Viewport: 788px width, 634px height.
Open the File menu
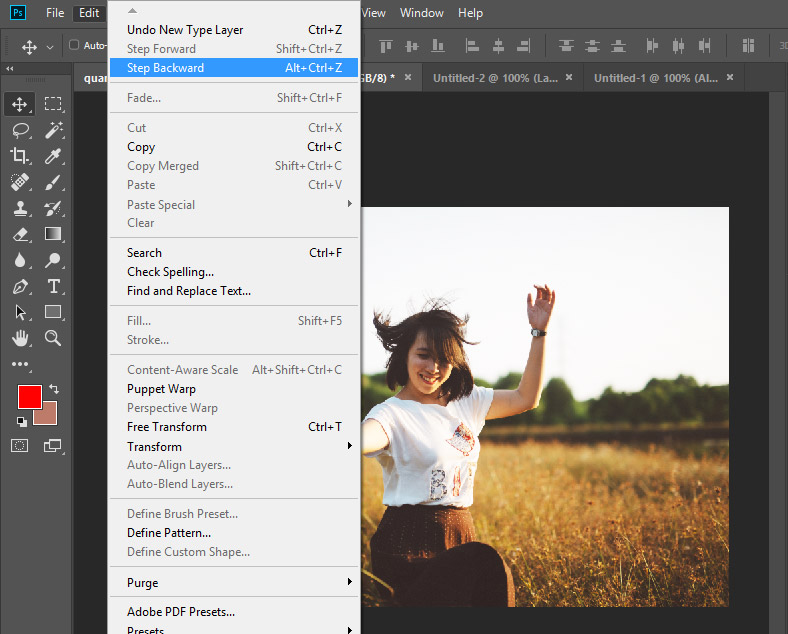coord(55,13)
